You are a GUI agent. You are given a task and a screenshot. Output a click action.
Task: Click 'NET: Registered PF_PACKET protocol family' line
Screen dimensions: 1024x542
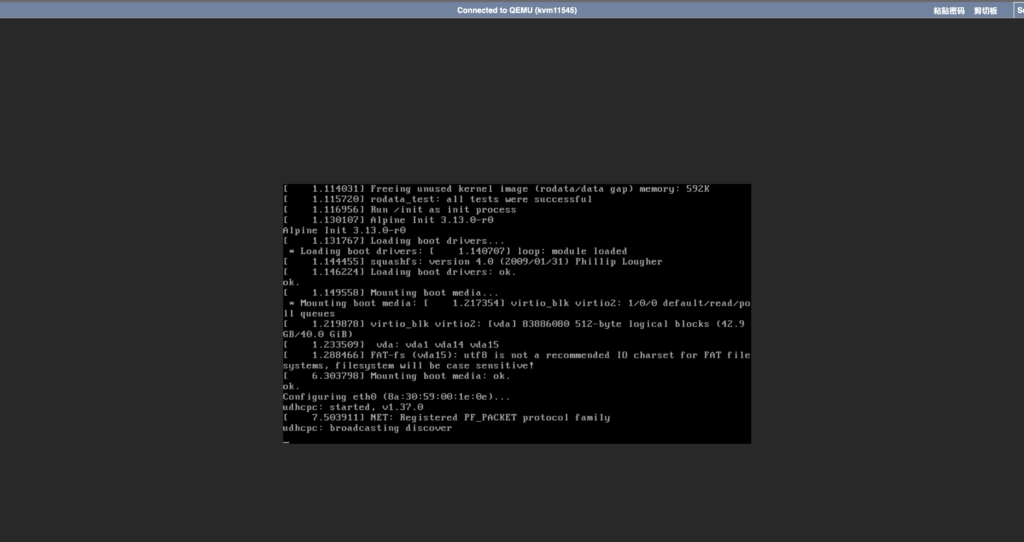point(490,417)
